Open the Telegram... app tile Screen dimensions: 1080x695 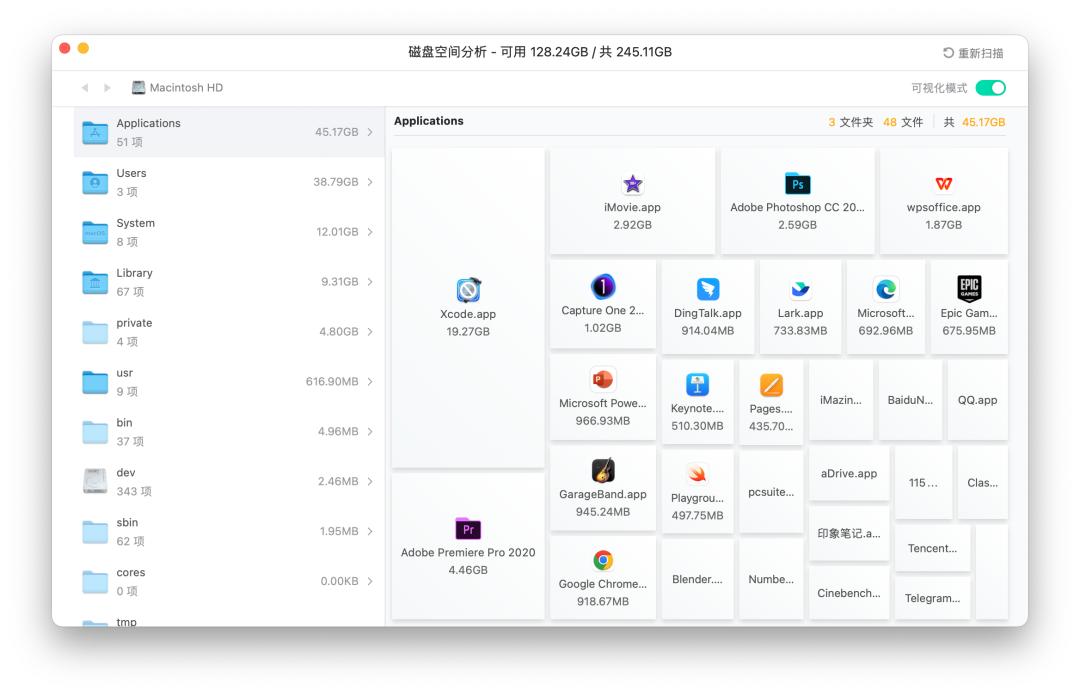932,598
